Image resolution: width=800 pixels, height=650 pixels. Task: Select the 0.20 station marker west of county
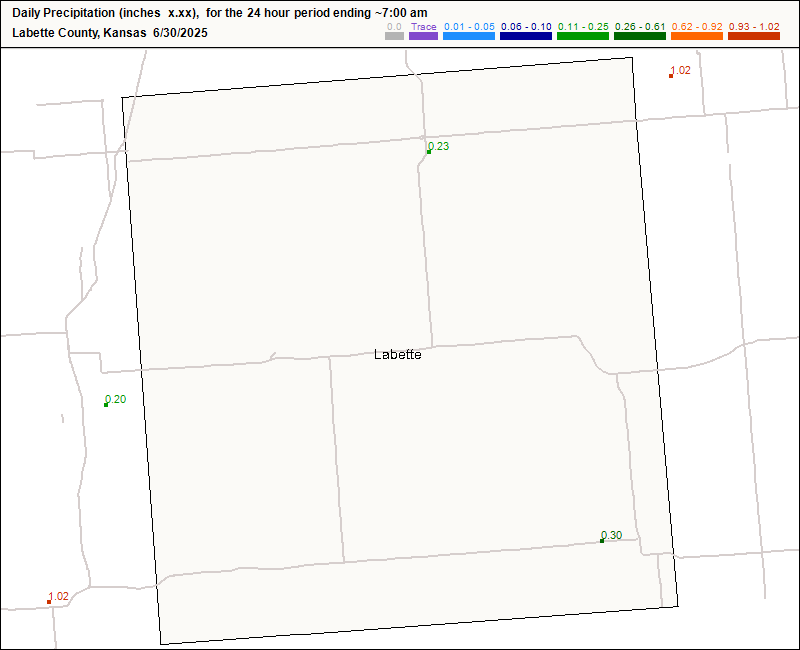click(106, 405)
